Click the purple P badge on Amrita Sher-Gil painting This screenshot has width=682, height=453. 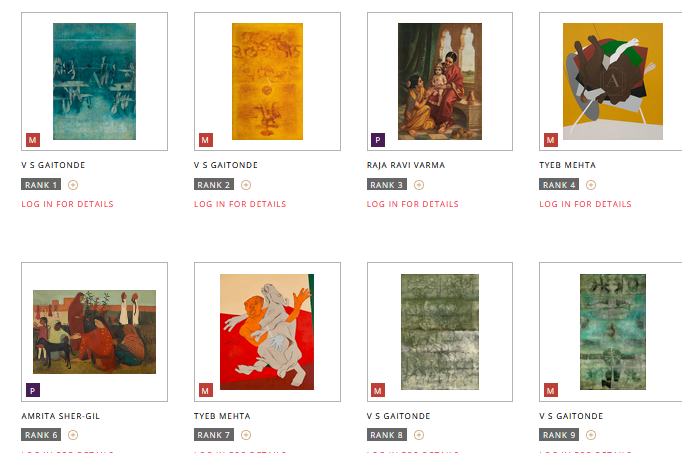tap(33, 390)
